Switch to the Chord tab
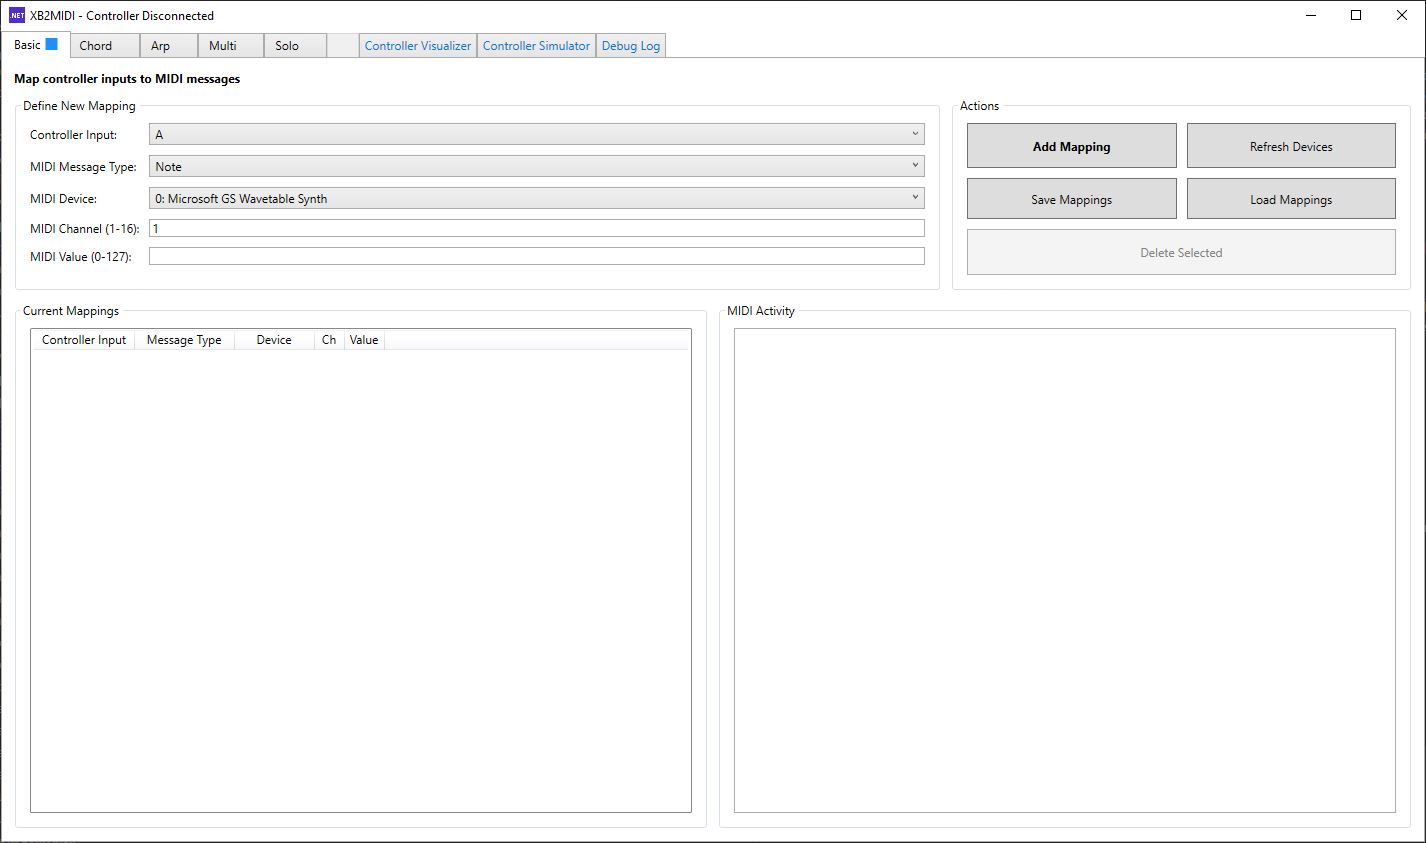 click(96, 46)
